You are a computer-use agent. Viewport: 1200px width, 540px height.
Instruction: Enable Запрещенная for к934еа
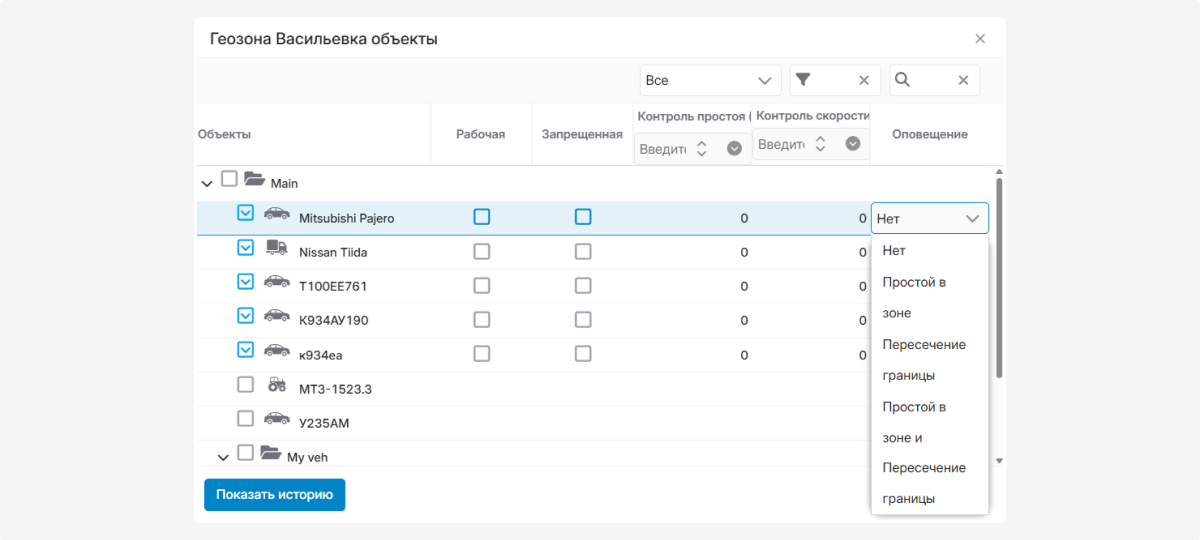pos(583,353)
